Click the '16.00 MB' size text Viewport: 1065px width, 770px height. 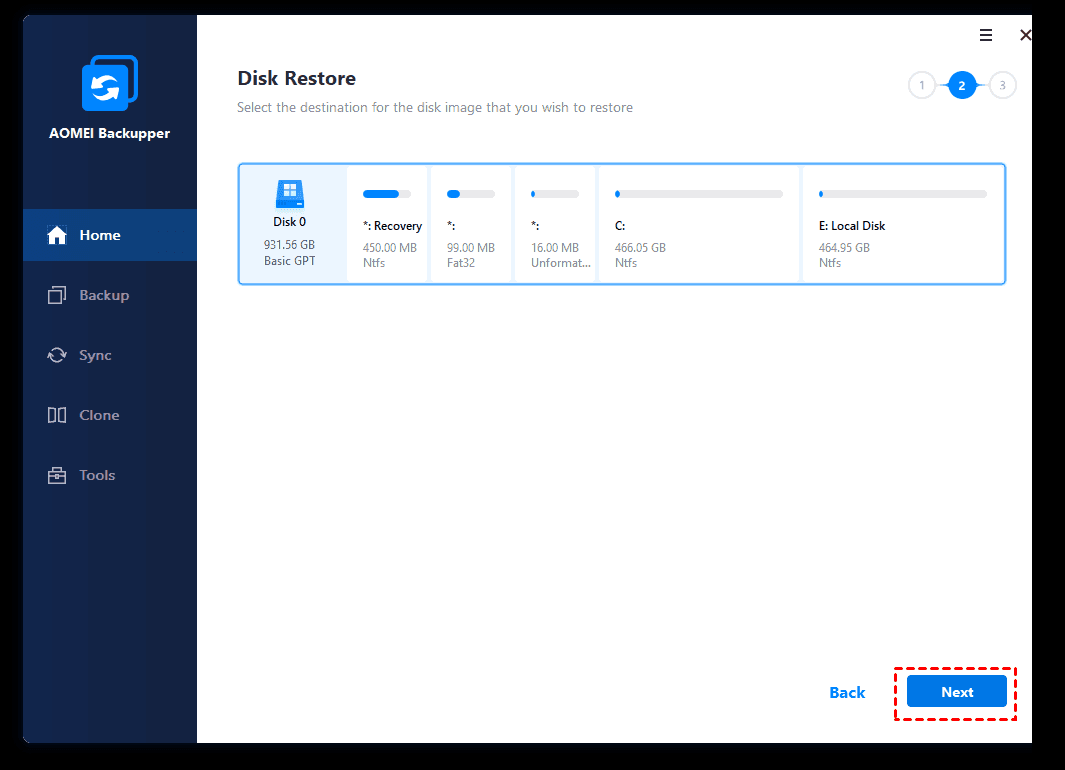tap(555, 248)
